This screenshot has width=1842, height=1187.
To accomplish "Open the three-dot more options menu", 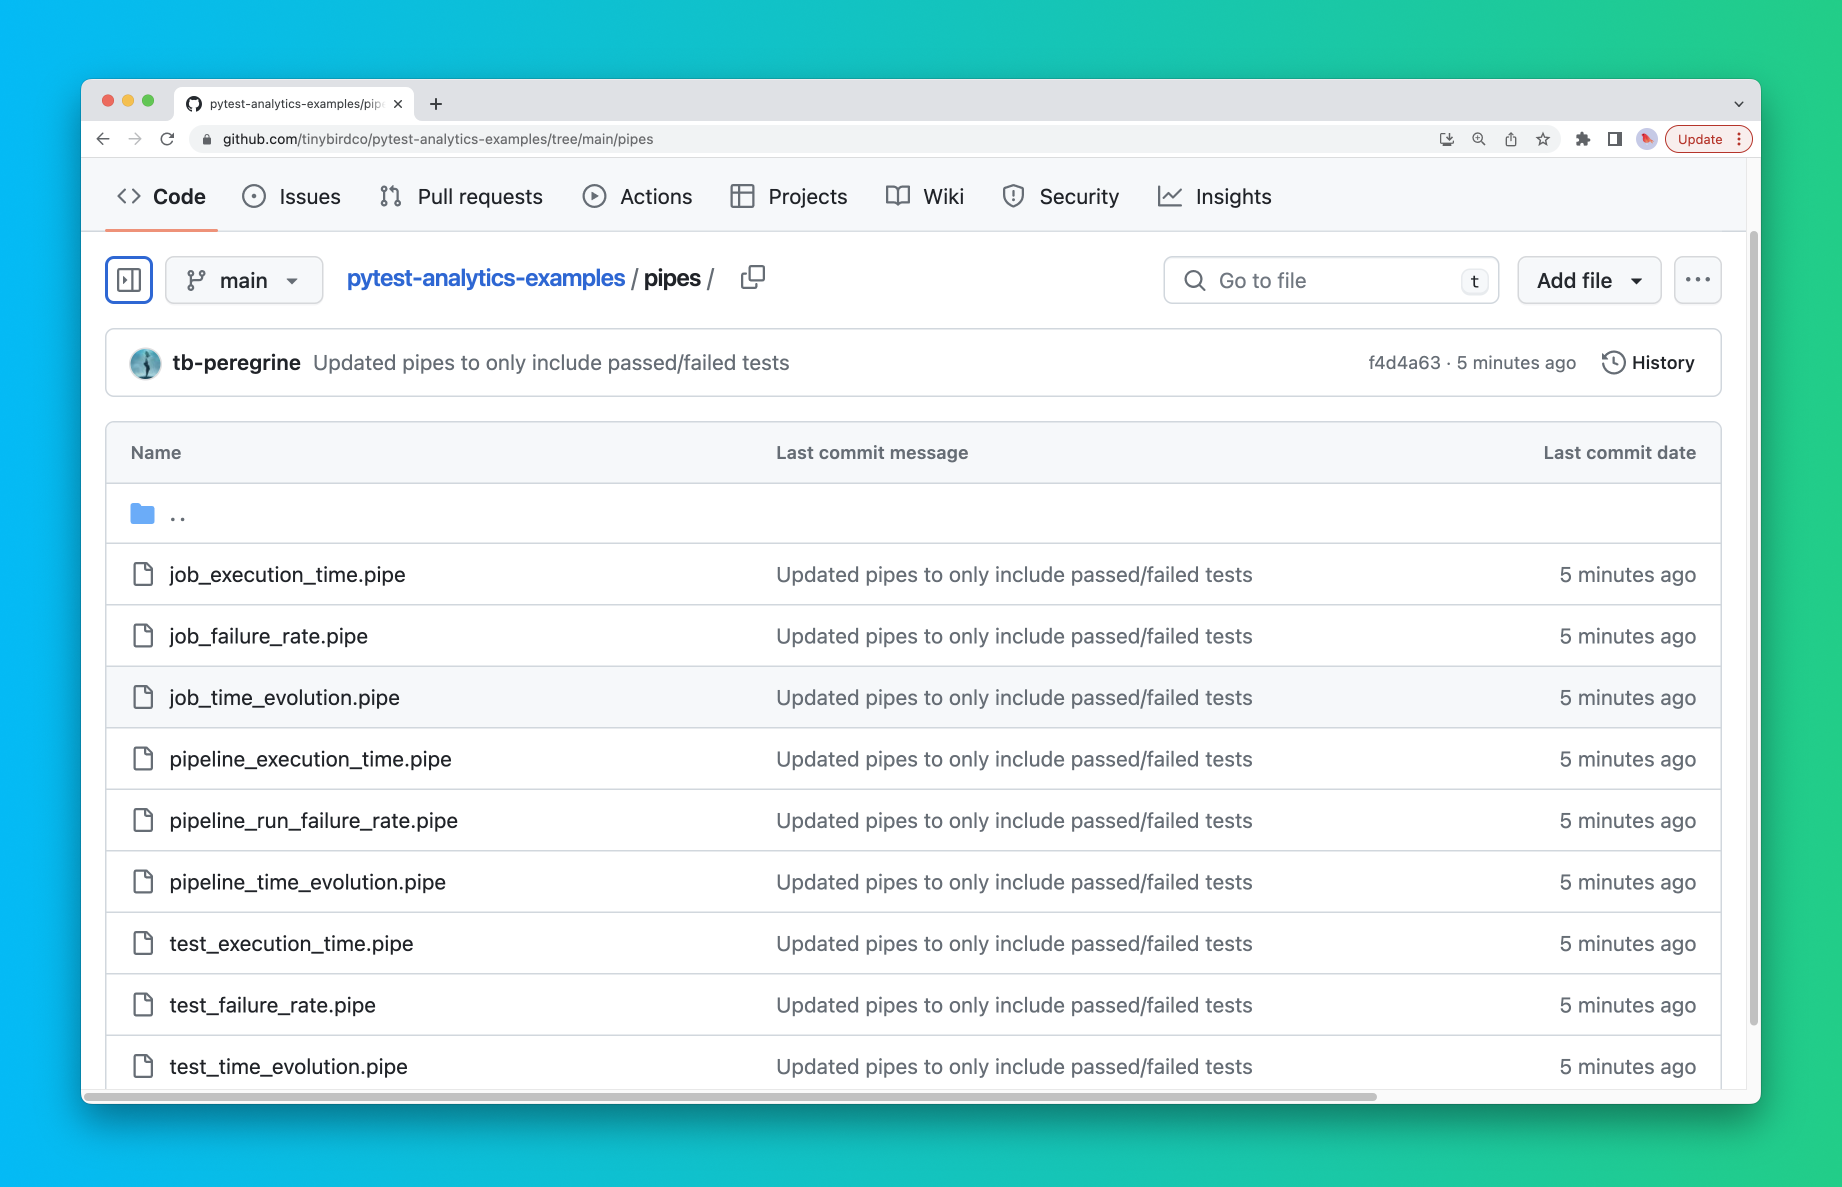I will tap(1697, 280).
